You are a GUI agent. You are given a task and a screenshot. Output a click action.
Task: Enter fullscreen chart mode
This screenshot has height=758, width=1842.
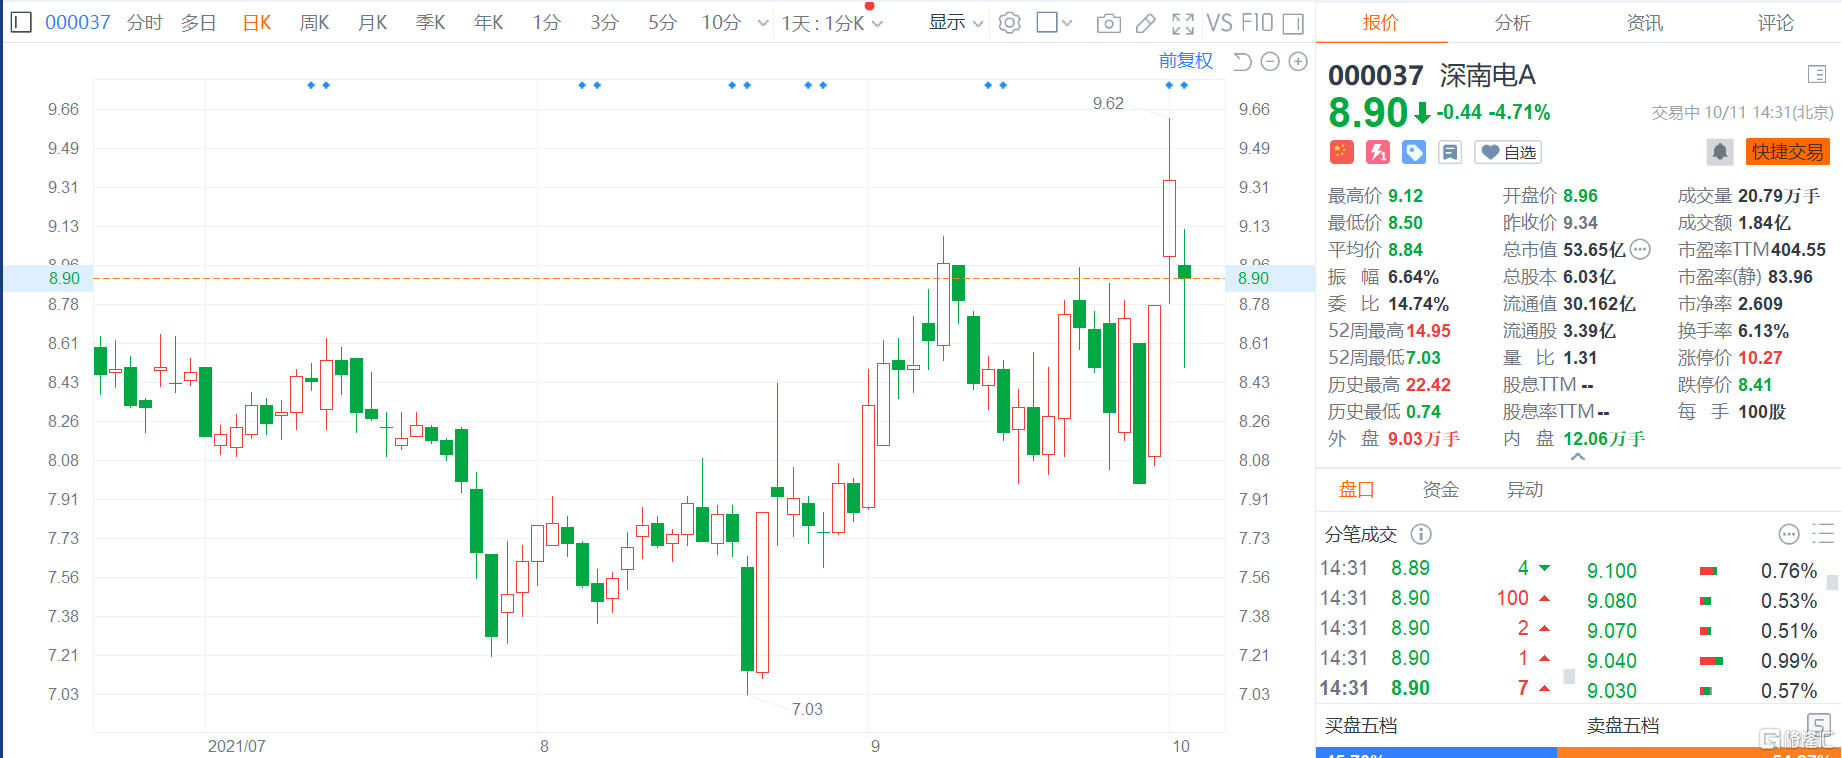pos(1183,23)
